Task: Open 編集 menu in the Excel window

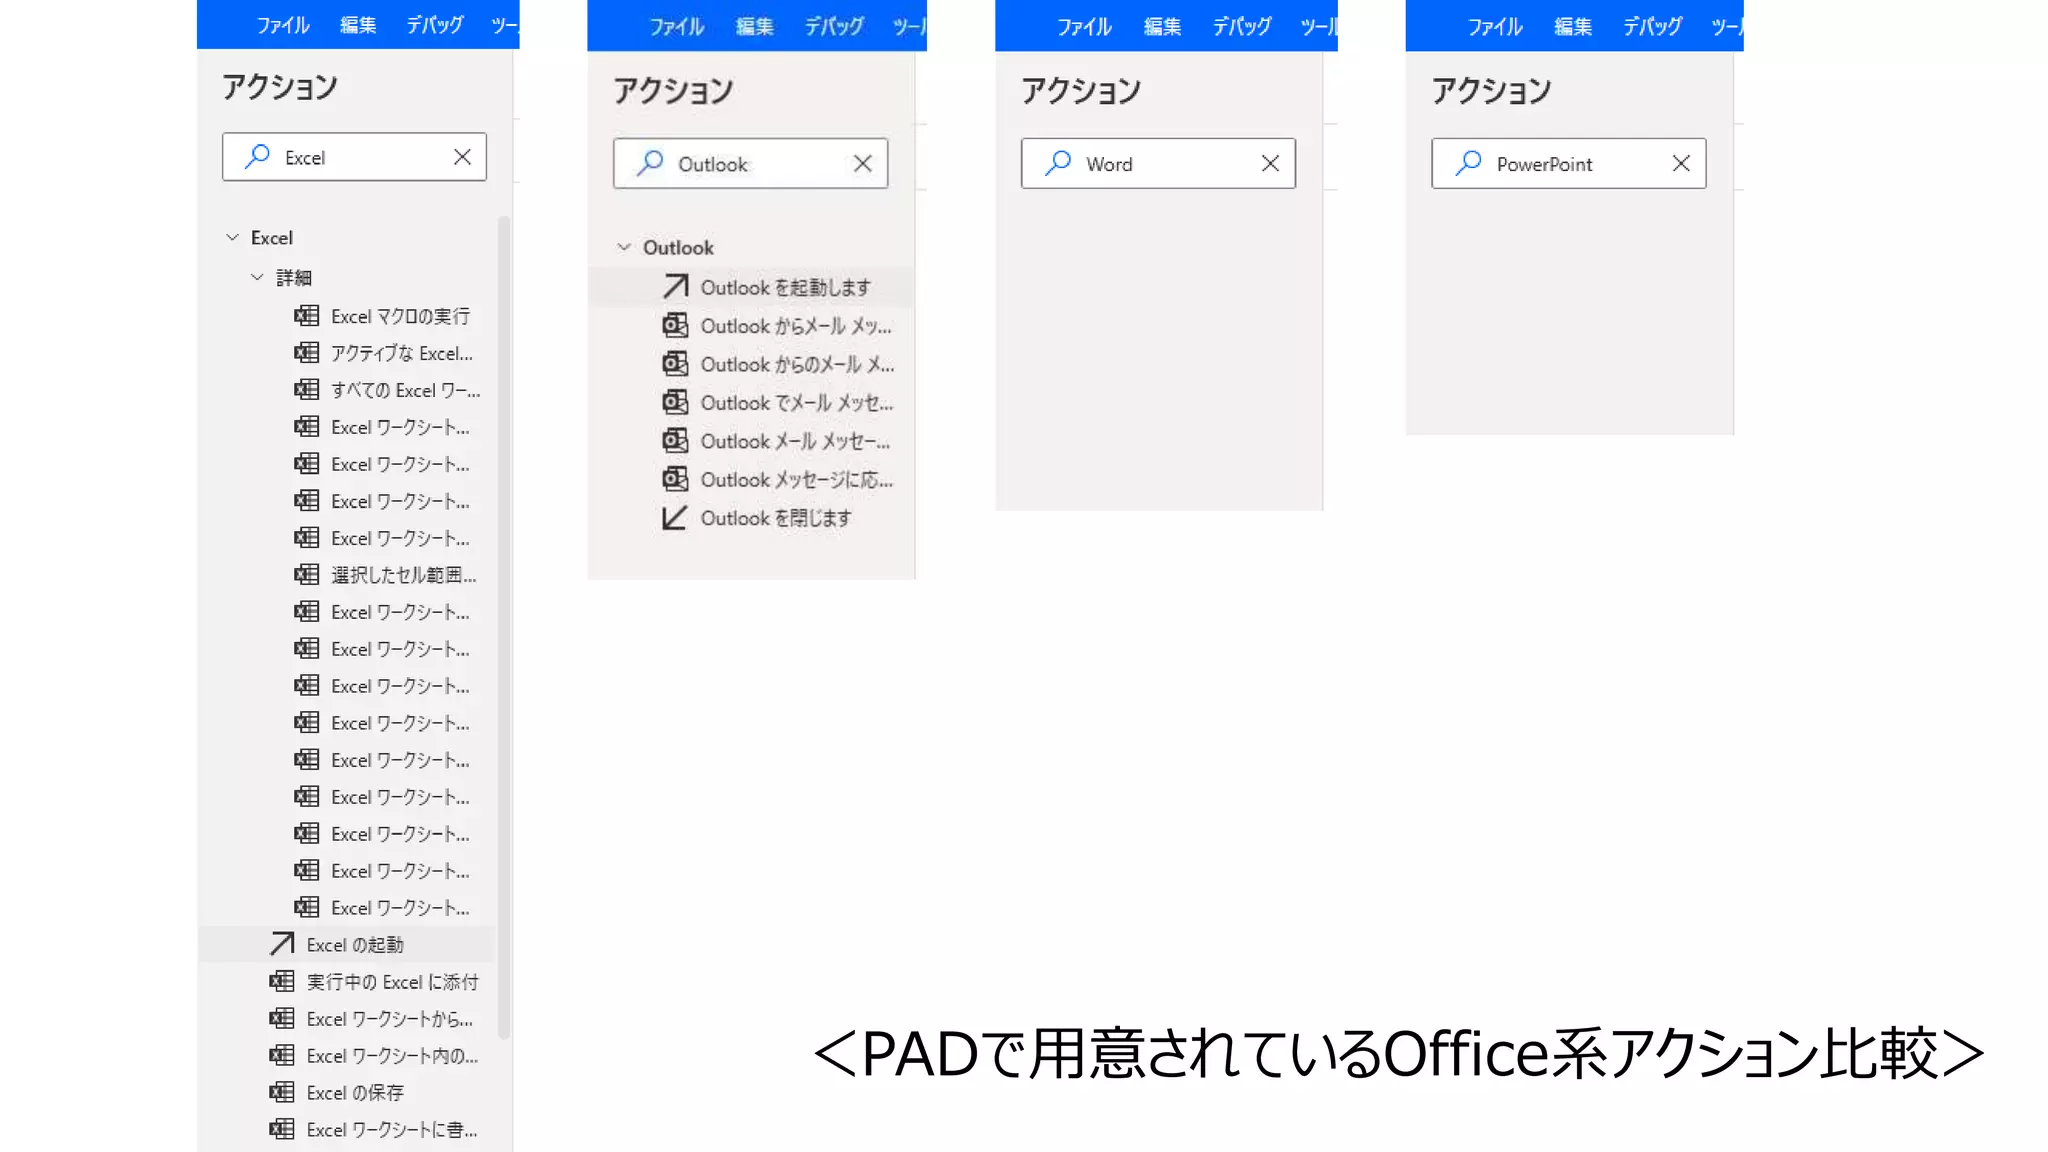Action: 358,25
